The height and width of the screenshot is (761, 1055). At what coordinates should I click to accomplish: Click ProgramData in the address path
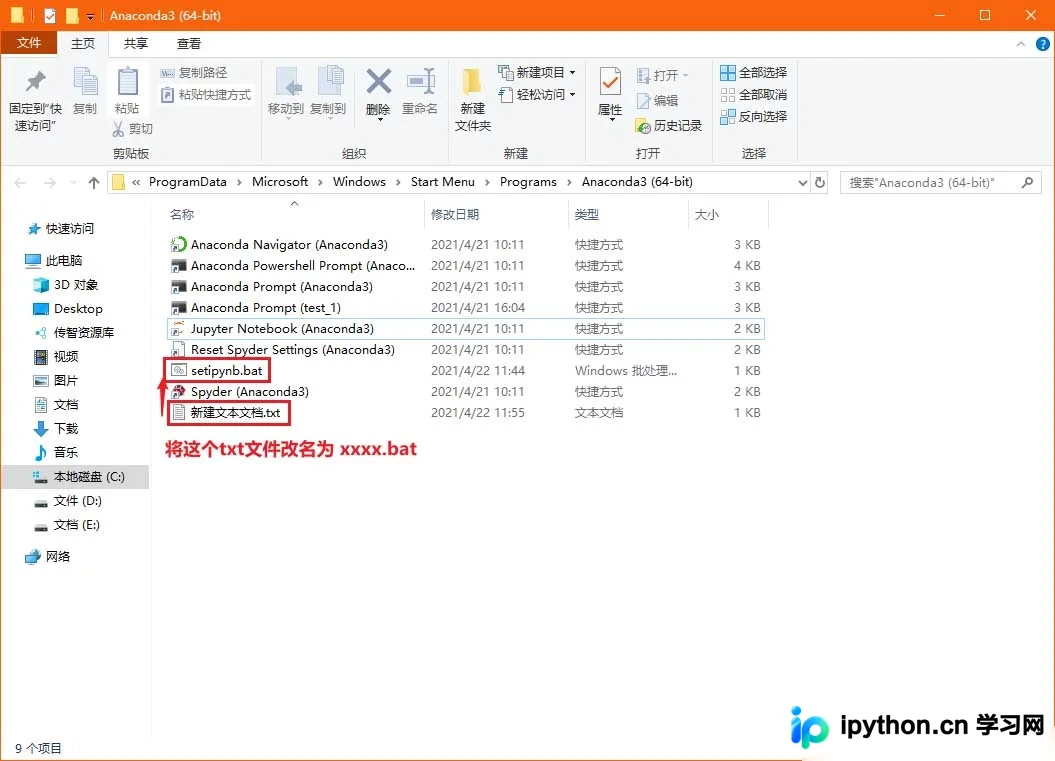(x=188, y=182)
